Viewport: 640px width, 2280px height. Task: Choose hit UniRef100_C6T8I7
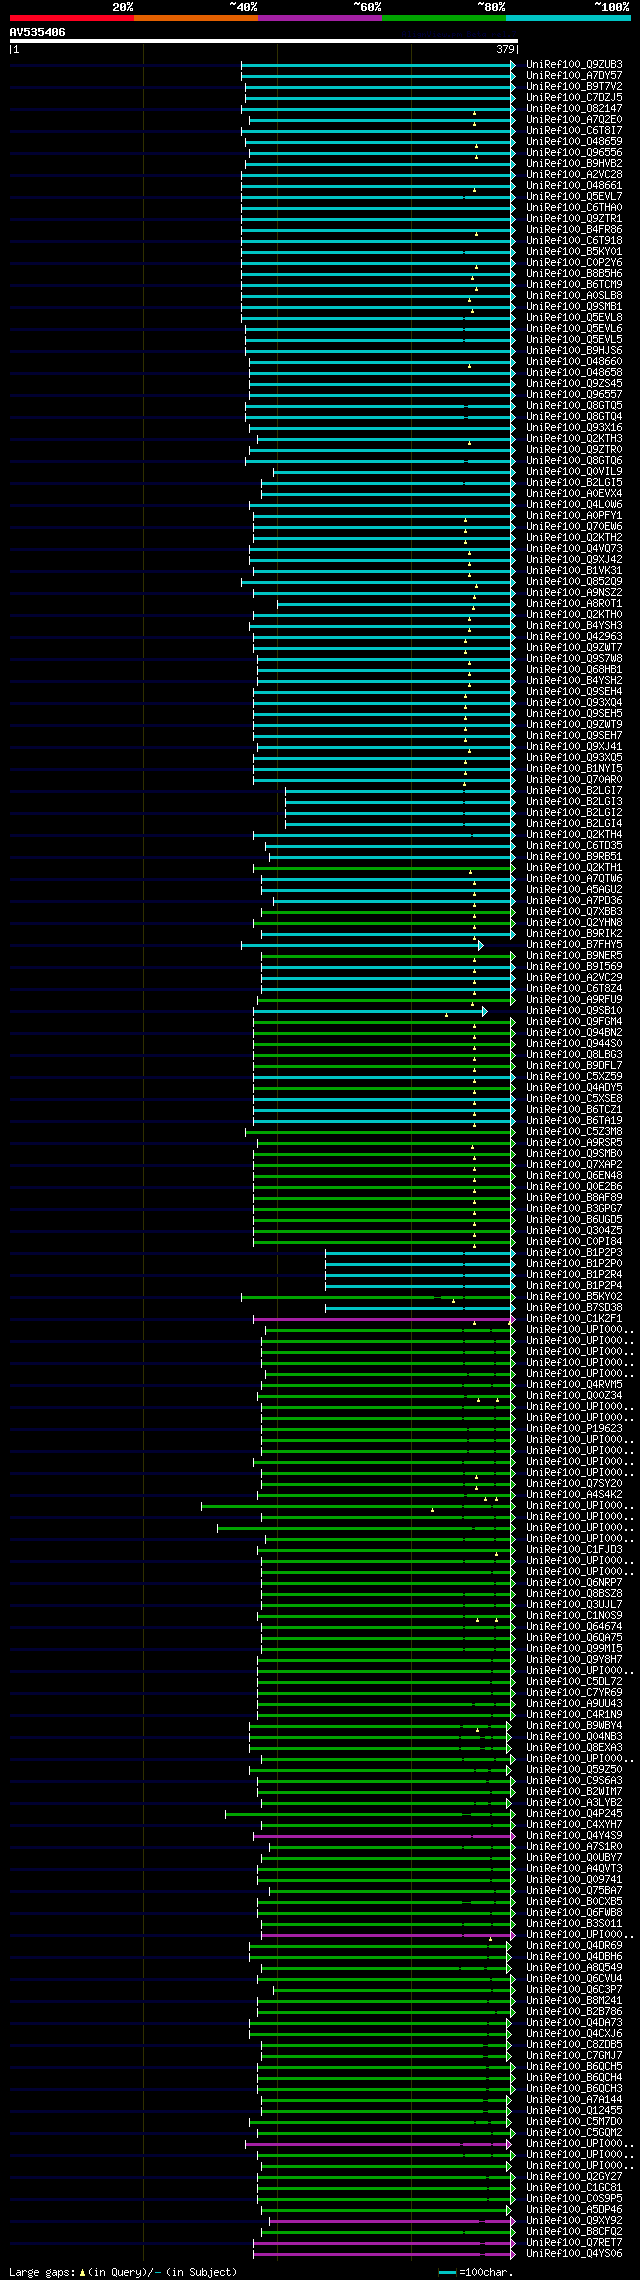[x=574, y=131]
